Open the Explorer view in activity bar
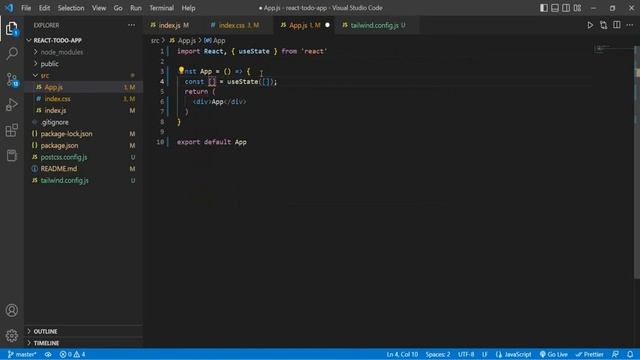Image resolution: width=640 pixels, height=360 pixels. [11, 29]
